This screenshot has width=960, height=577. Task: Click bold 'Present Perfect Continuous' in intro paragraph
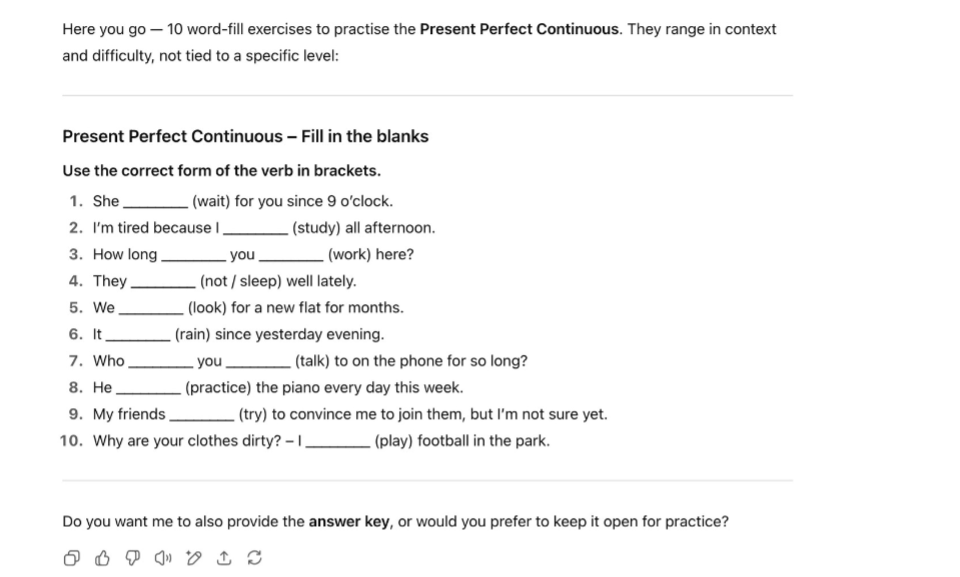pos(519,29)
